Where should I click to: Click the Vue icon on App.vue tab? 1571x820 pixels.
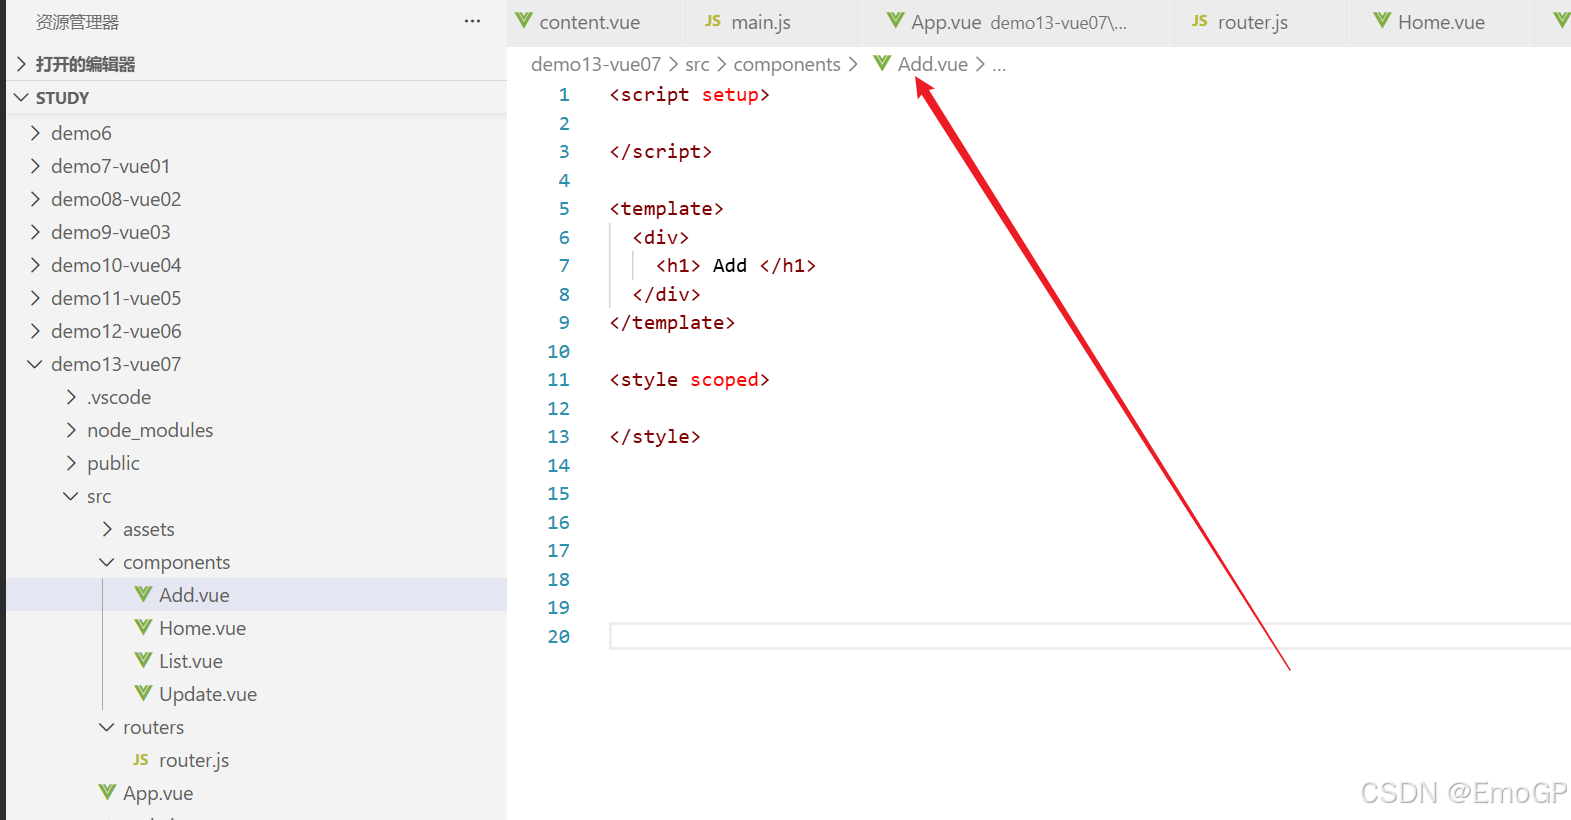pyautogui.click(x=895, y=20)
